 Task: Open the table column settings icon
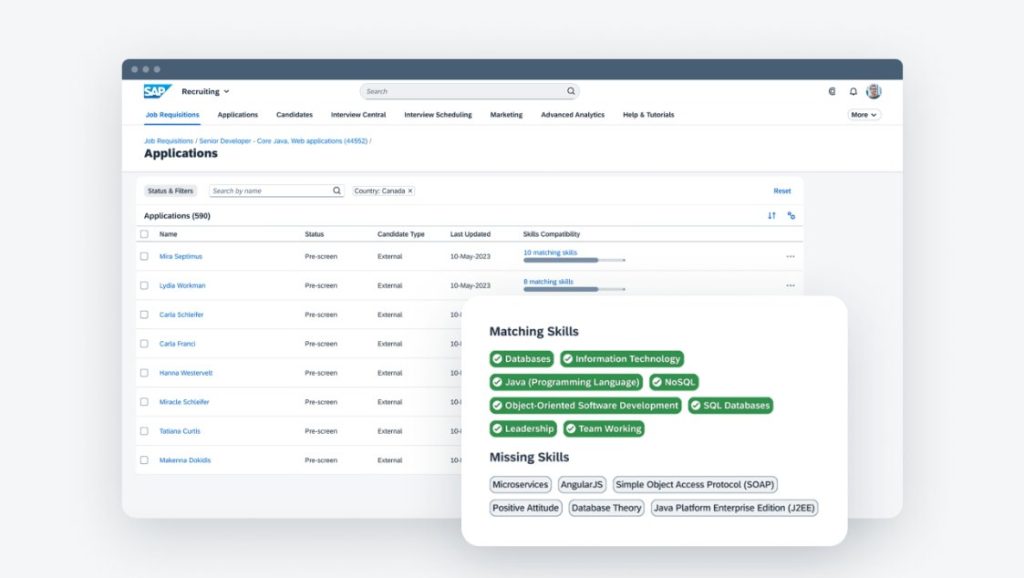point(791,215)
